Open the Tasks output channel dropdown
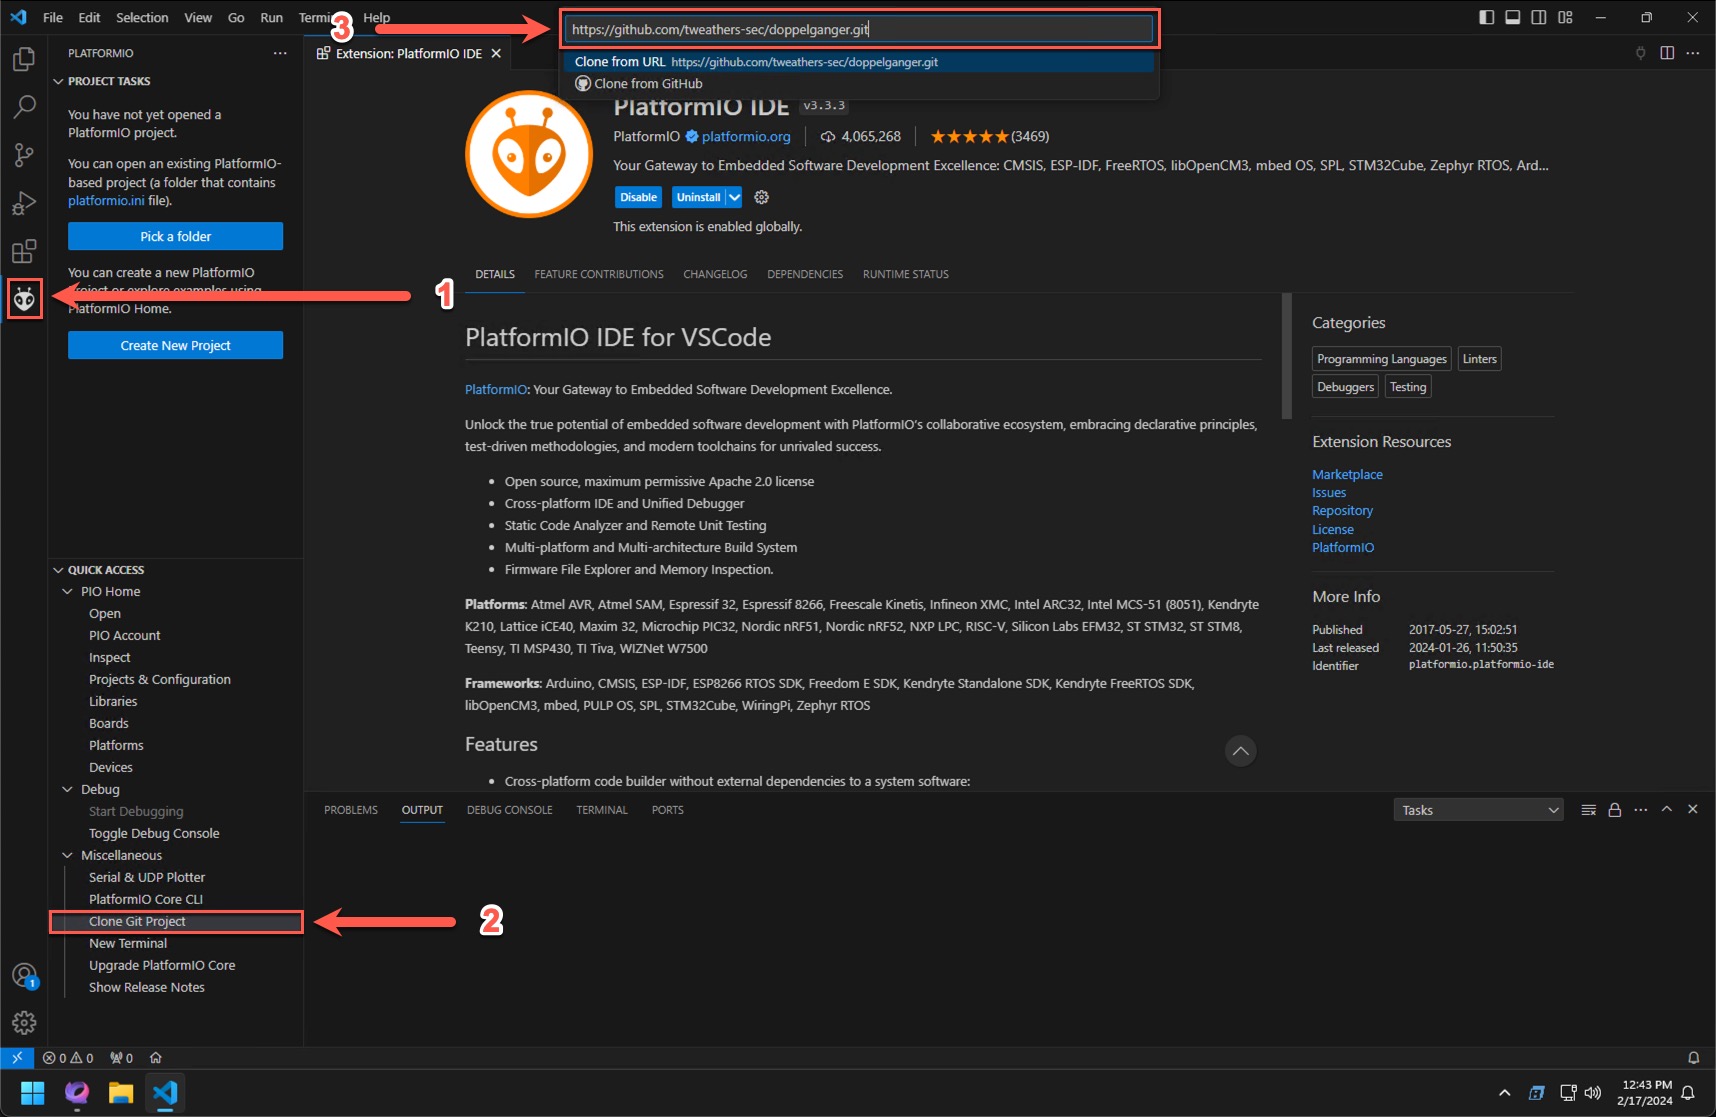 pyautogui.click(x=1478, y=810)
